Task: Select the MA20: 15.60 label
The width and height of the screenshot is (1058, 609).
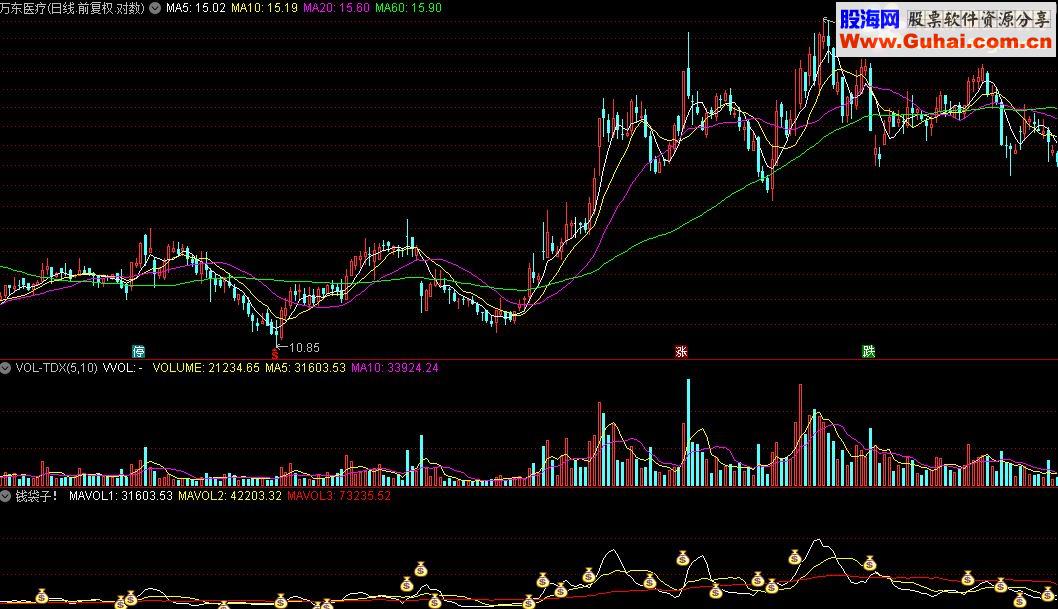Action: click(336, 8)
